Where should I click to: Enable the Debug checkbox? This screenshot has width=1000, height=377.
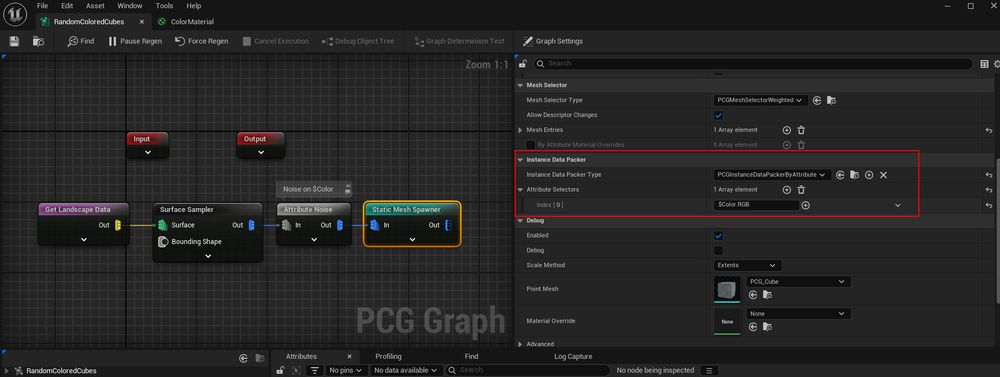tap(718, 250)
